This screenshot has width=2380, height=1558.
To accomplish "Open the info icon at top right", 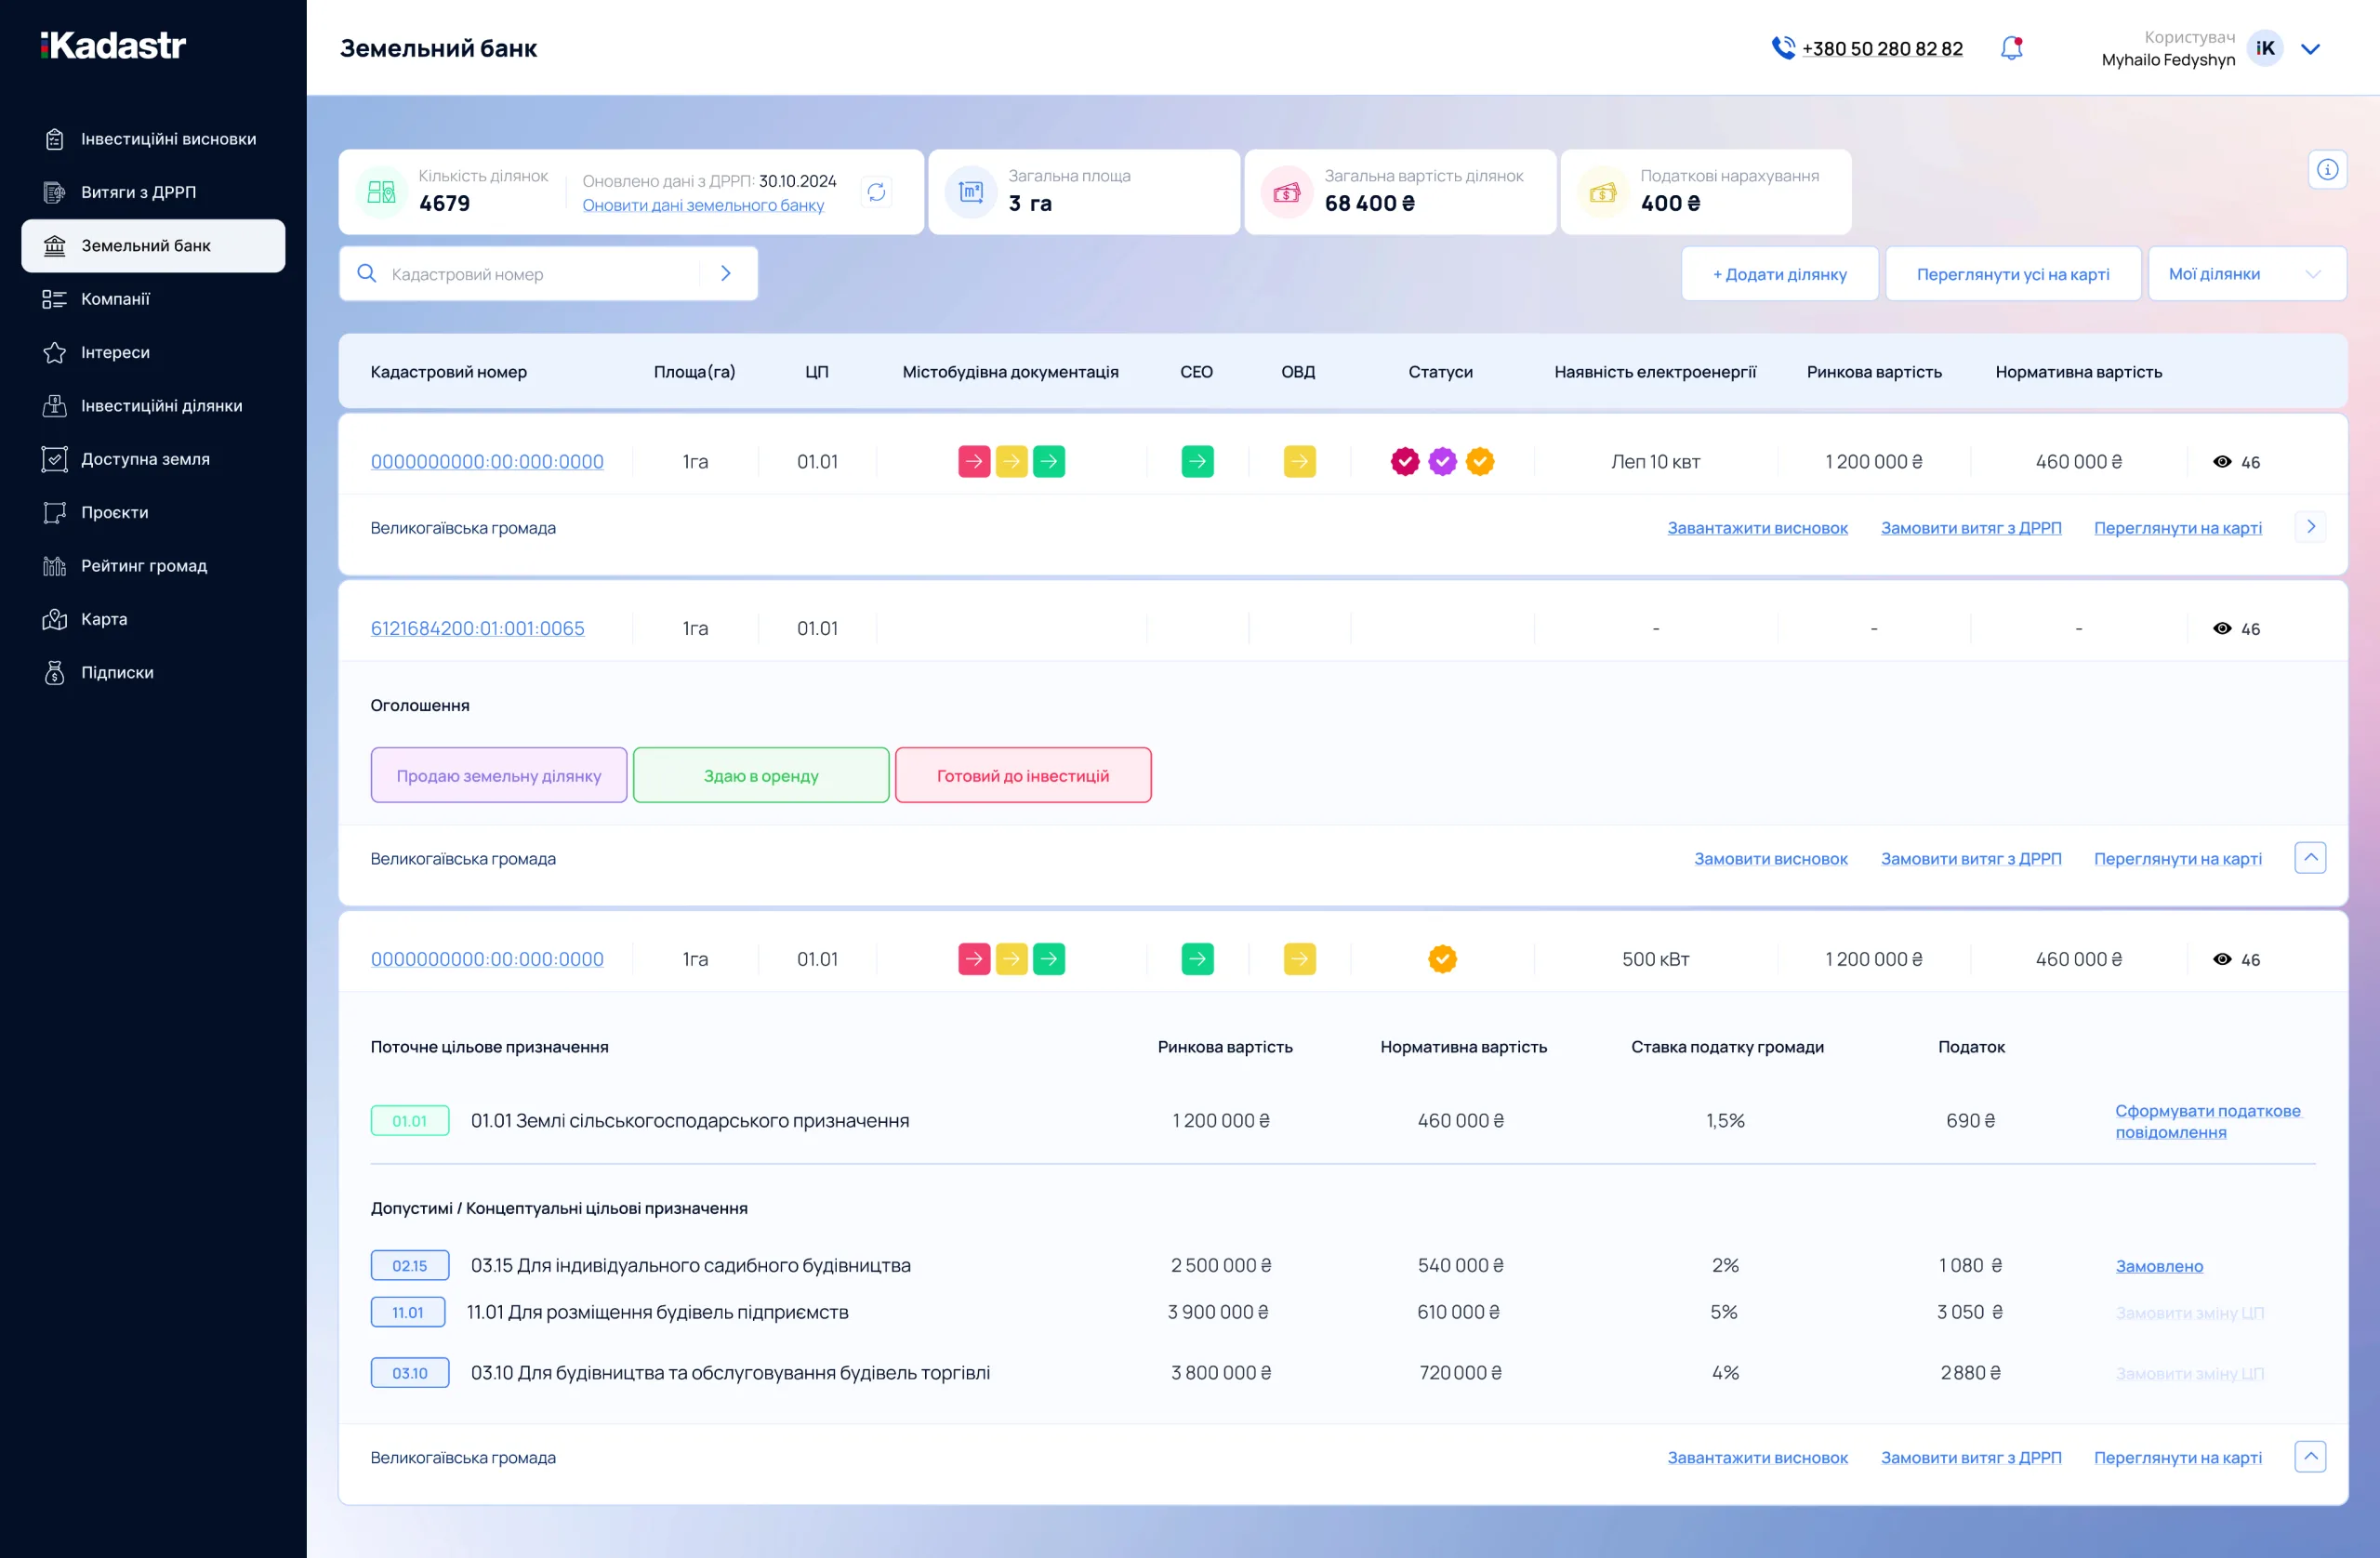I will 2327,170.
